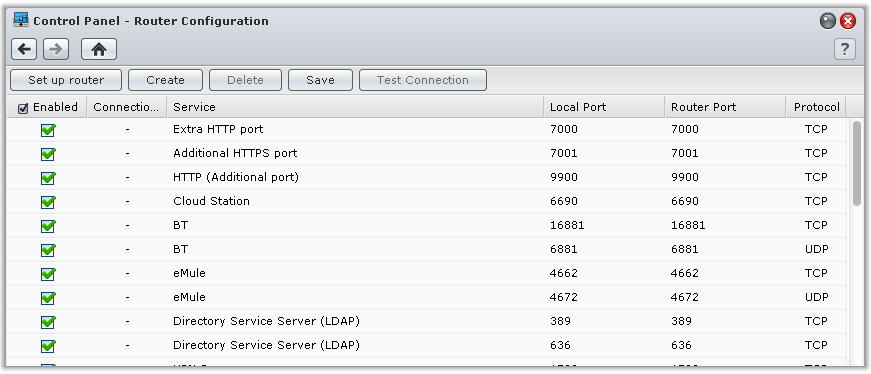Click the Save button
The height and width of the screenshot is (374, 871).
coord(321,80)
